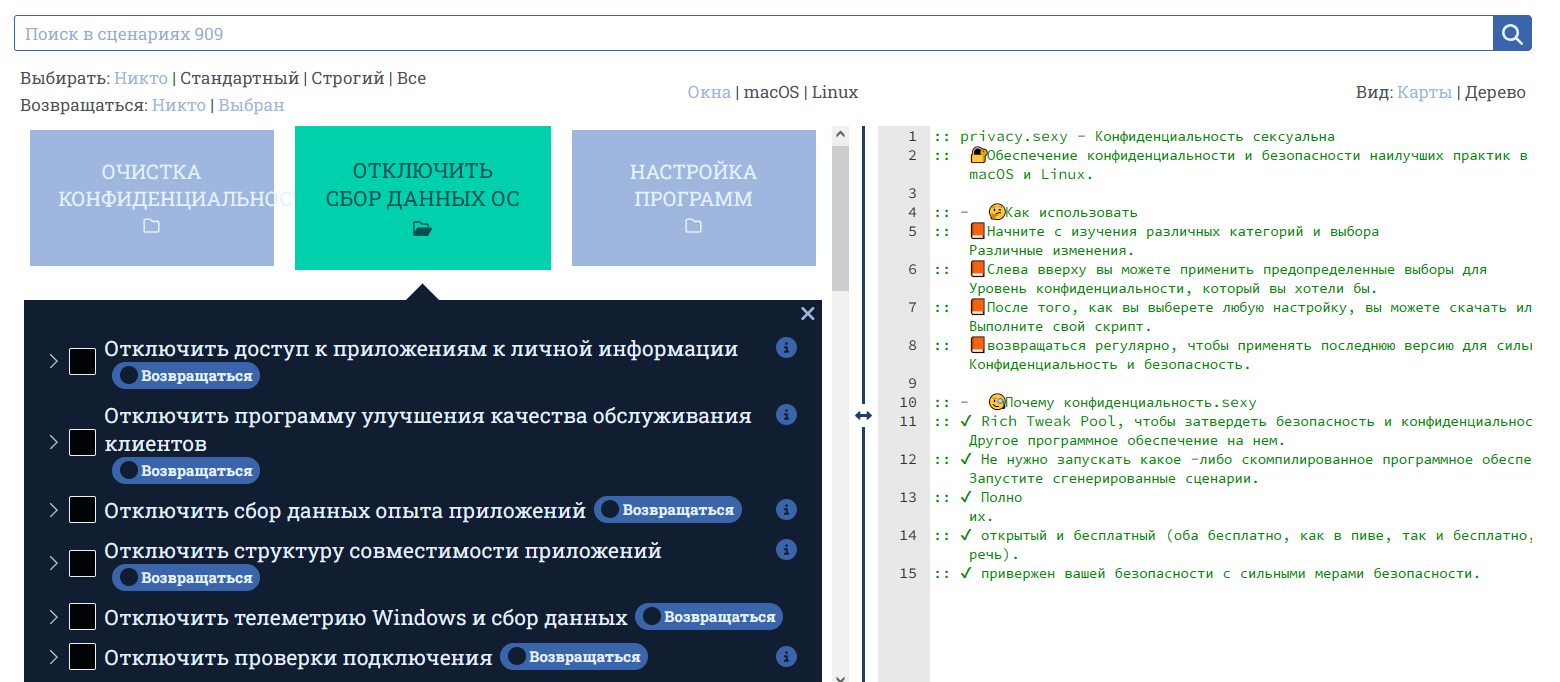Switch to Linux scripts
The height and width of the screenshot is (682, 1560).
pyautogui.click(x=835, y=92)
